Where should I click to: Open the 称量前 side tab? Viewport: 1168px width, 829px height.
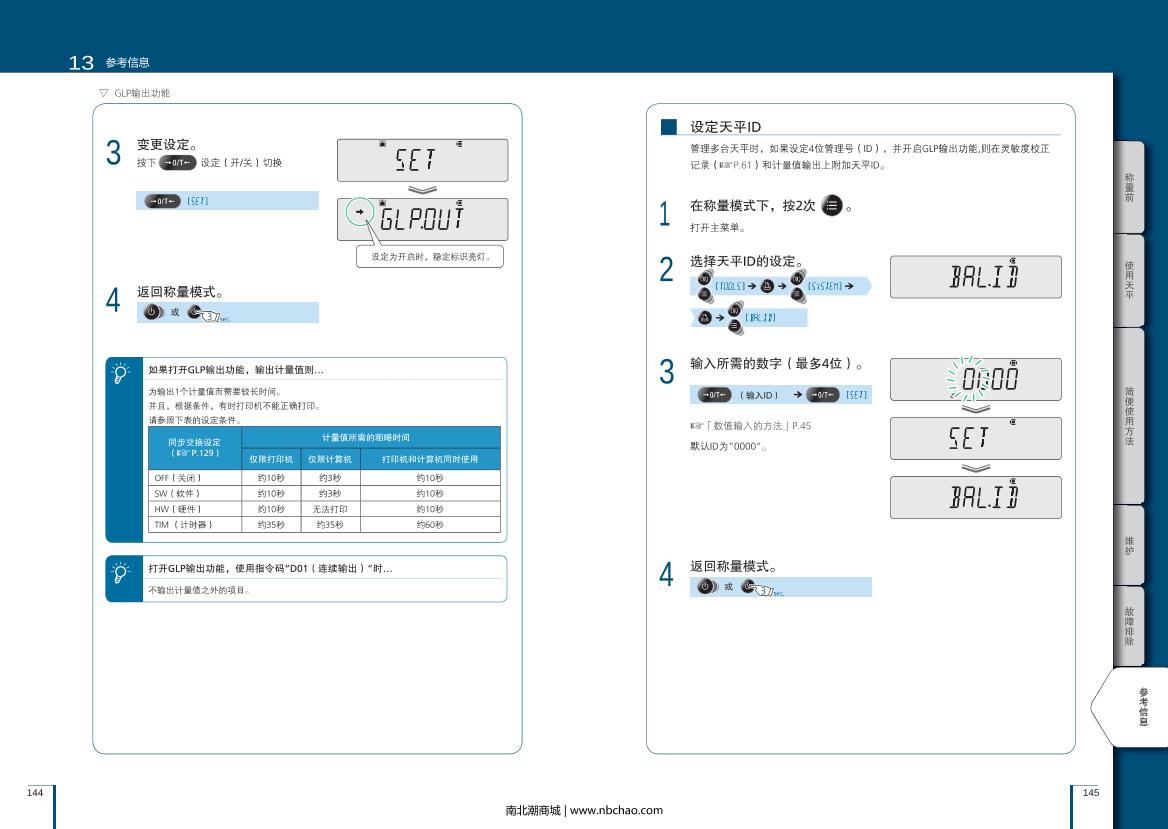coord(1129,187)
